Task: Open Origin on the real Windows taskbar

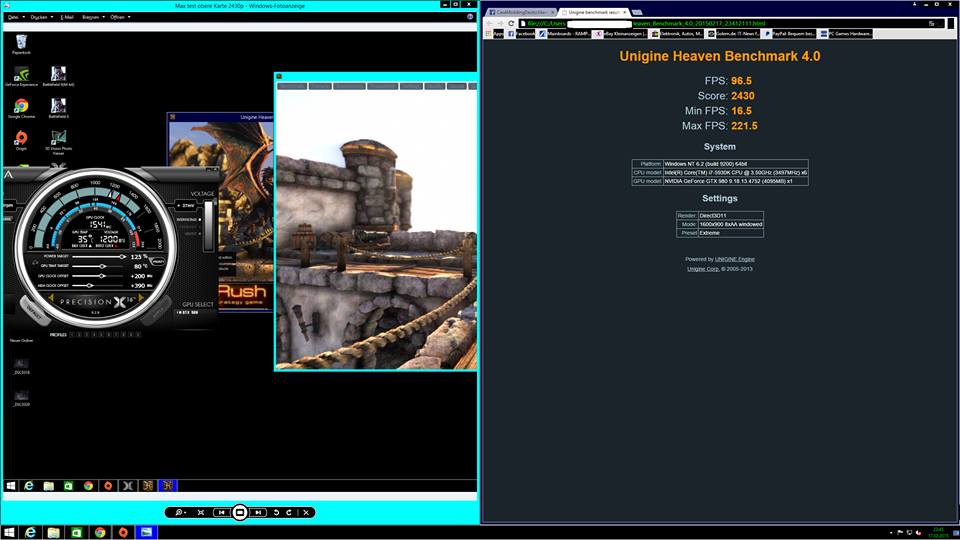Action: click(123, 532)
